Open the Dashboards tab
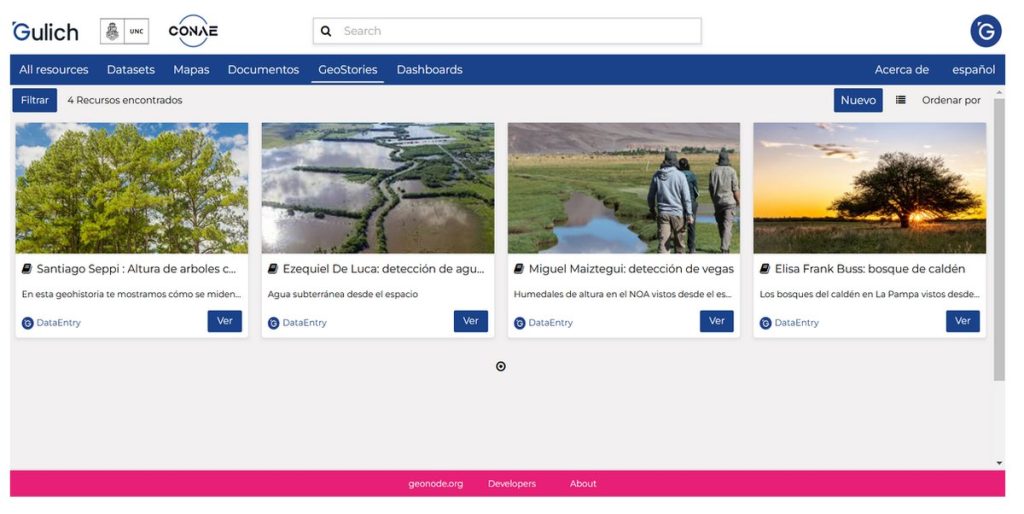The image size is (1024, 514). pyautogui.click(x=429, y=69)
